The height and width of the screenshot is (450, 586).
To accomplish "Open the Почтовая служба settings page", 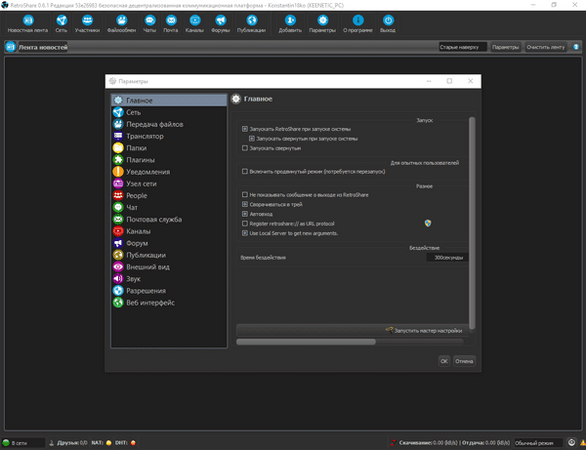I will pos(169,219).
